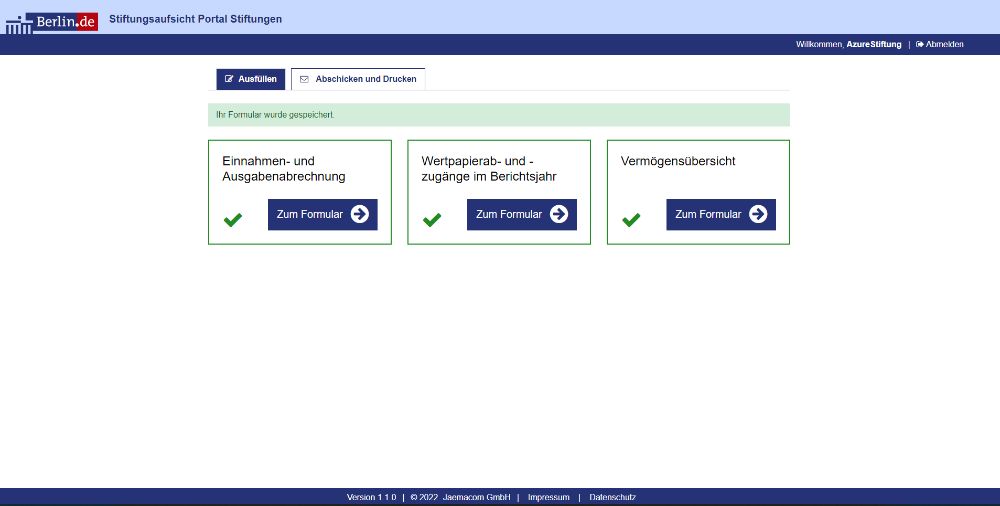Click the envelope icon on Abschicken und Drucken

(x=304, y=79)
